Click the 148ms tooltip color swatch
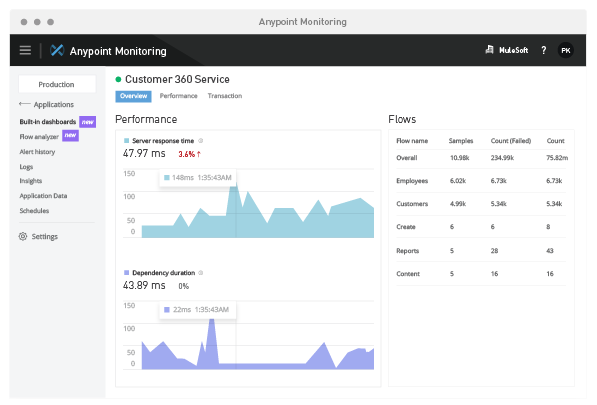The width and height of the screenshot is (597, 405). pyautogui.click(x=166, y=177)
